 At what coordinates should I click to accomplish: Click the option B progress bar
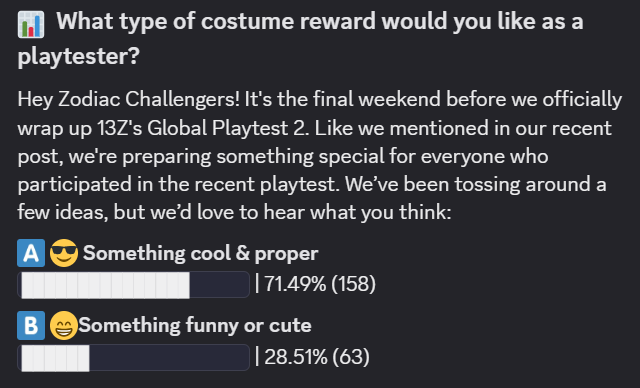(x=133, y=357)
